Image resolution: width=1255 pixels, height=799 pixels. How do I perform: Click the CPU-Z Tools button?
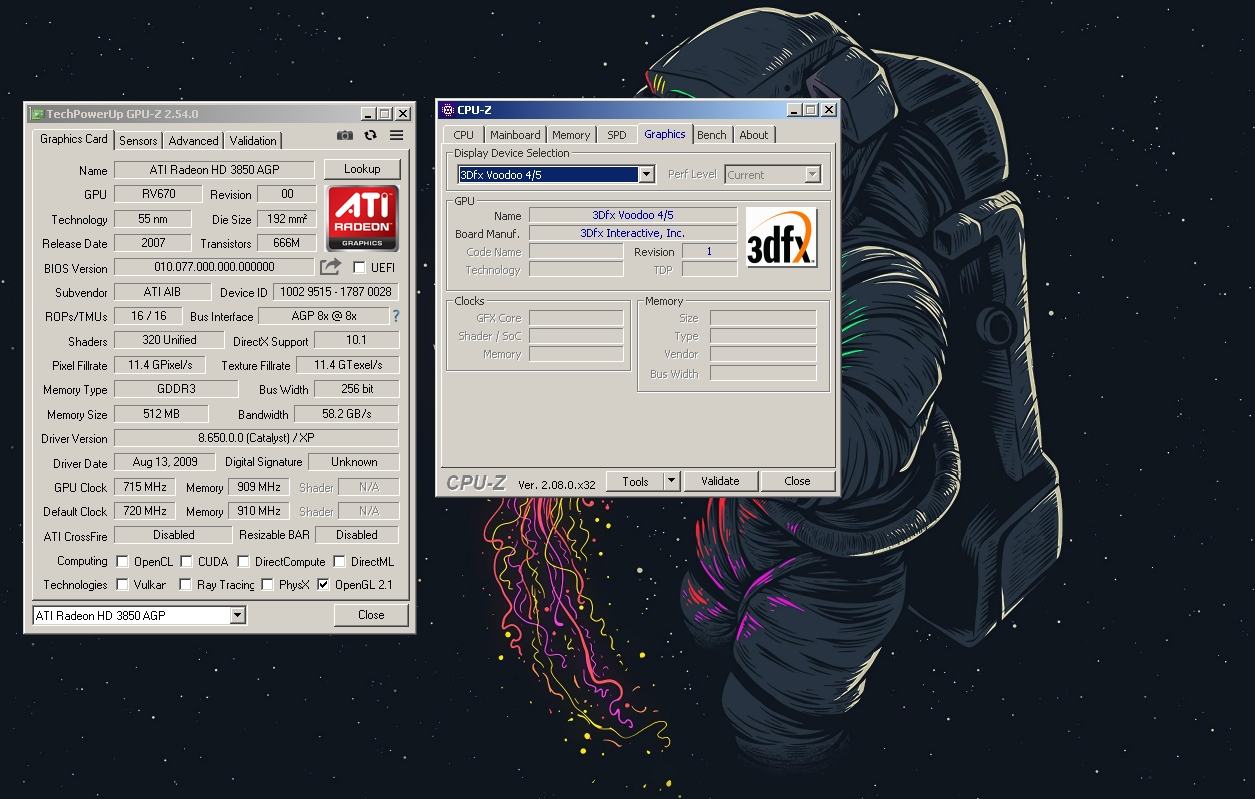(635, 481)
